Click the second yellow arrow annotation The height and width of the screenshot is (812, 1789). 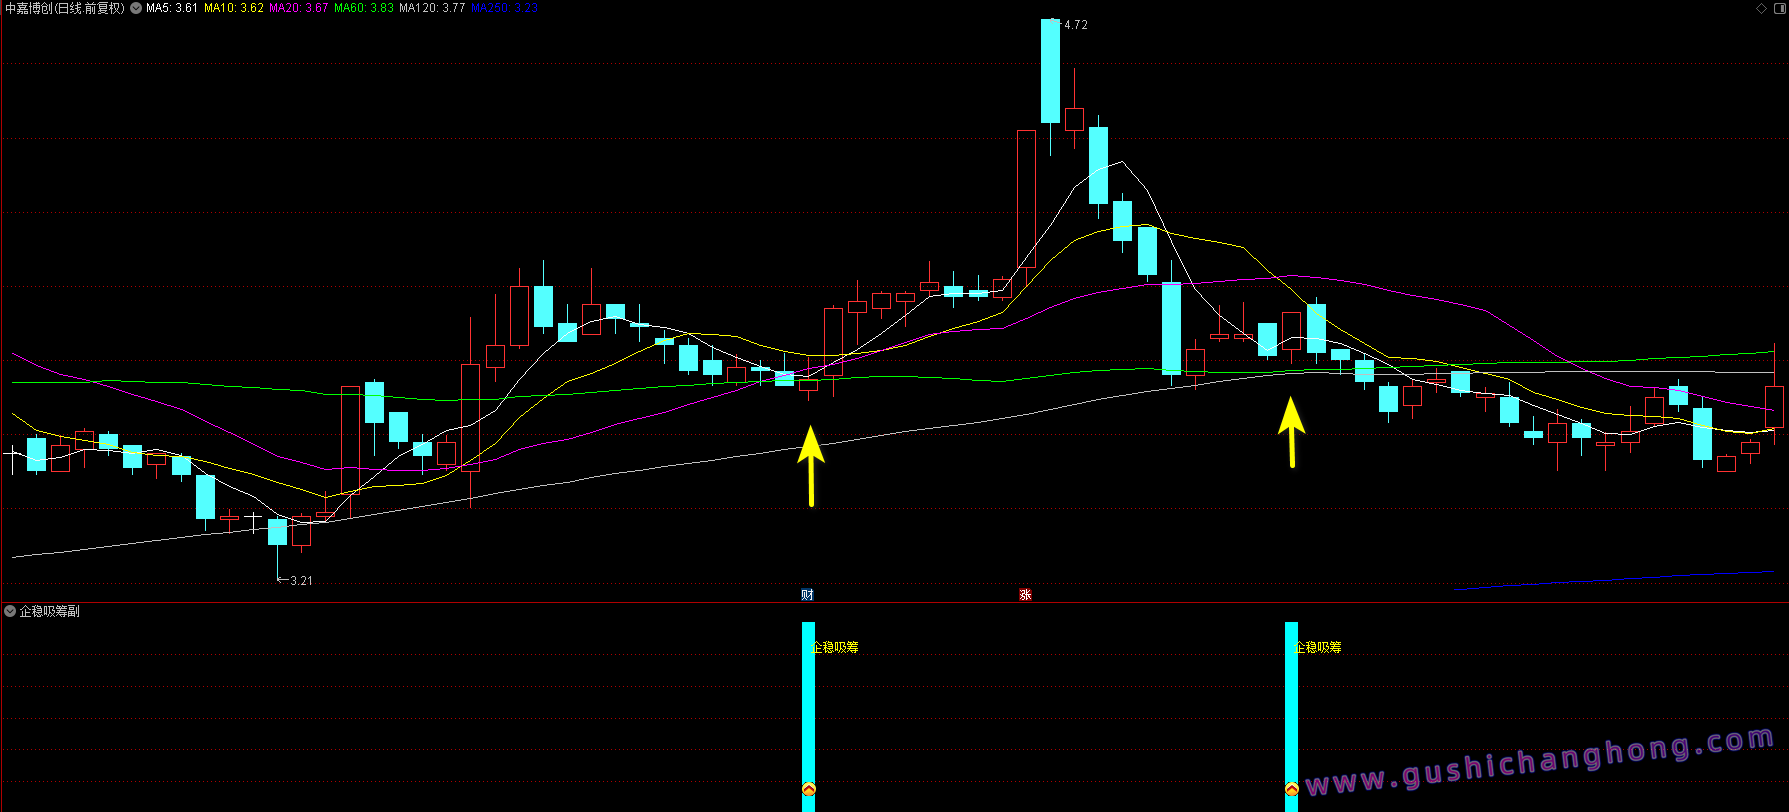click(1292, 432)
